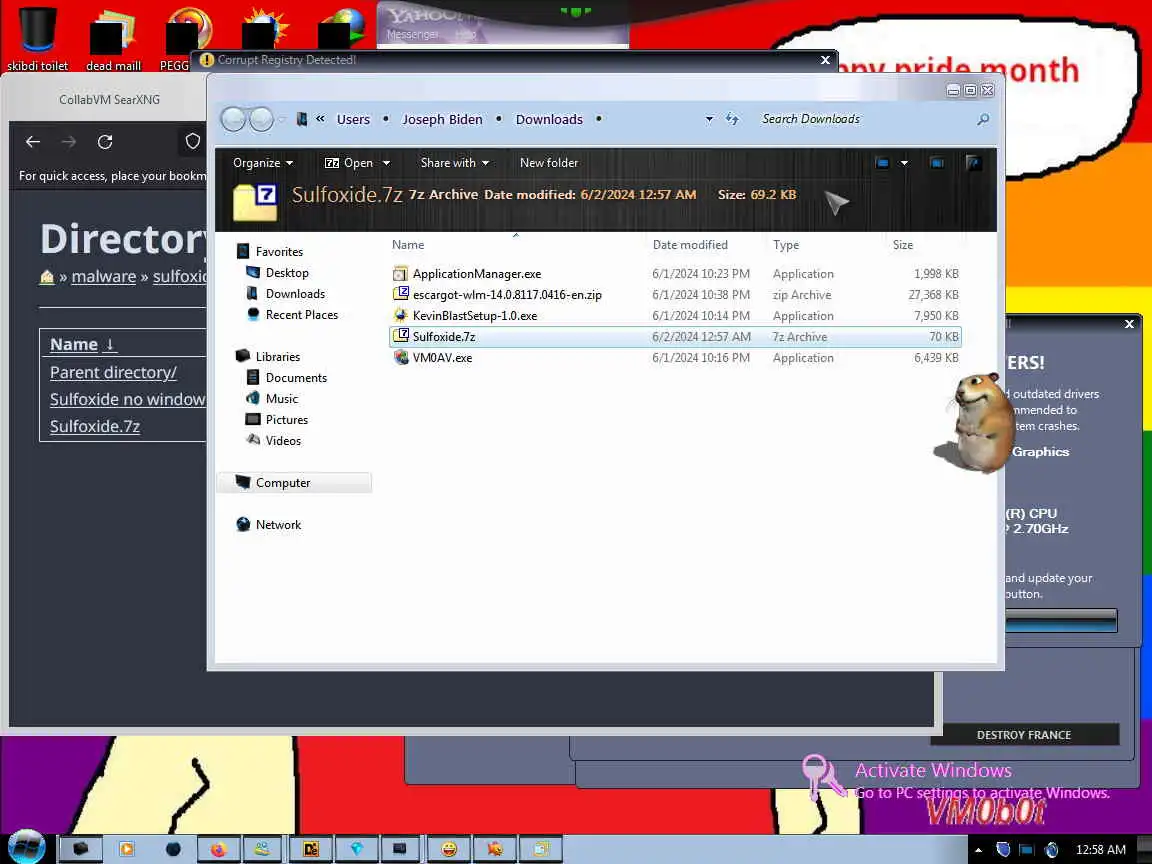Open the Music library
The image size is (1152, 864).
(x=281, y=398)
